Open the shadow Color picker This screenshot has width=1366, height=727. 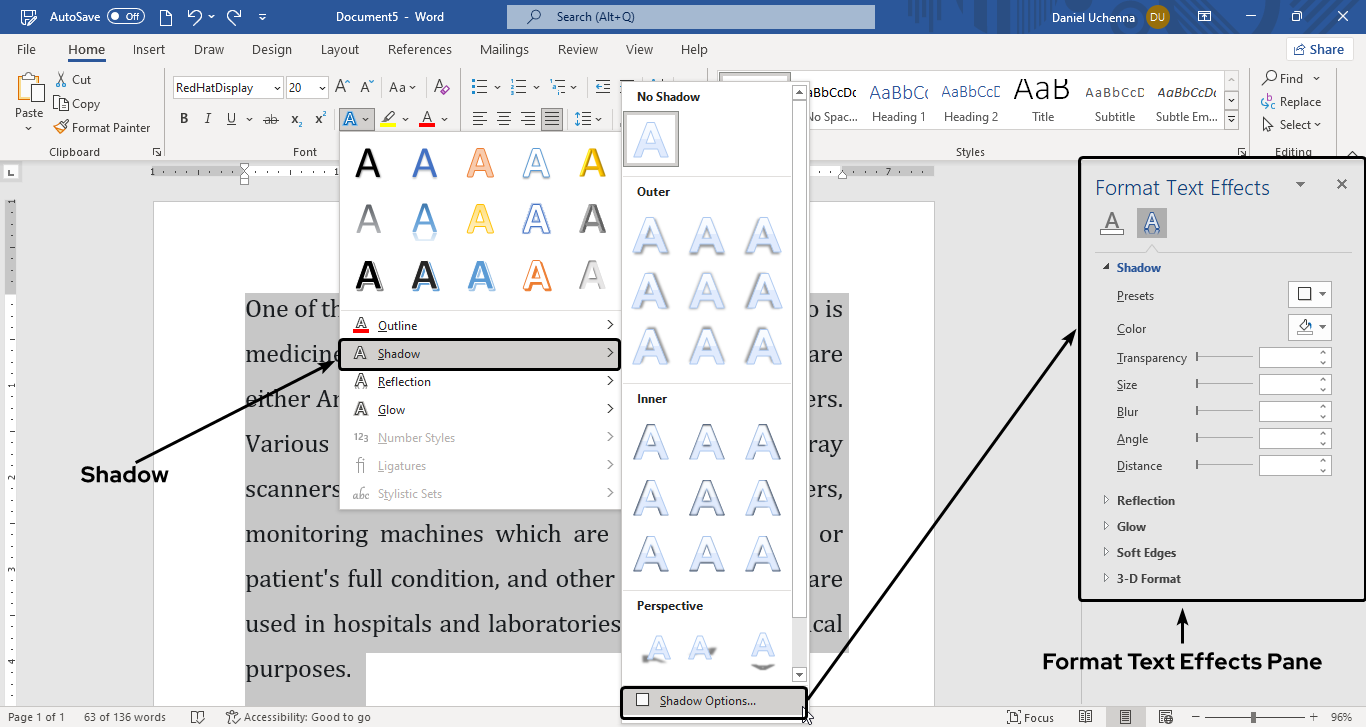click(1309, 327)
